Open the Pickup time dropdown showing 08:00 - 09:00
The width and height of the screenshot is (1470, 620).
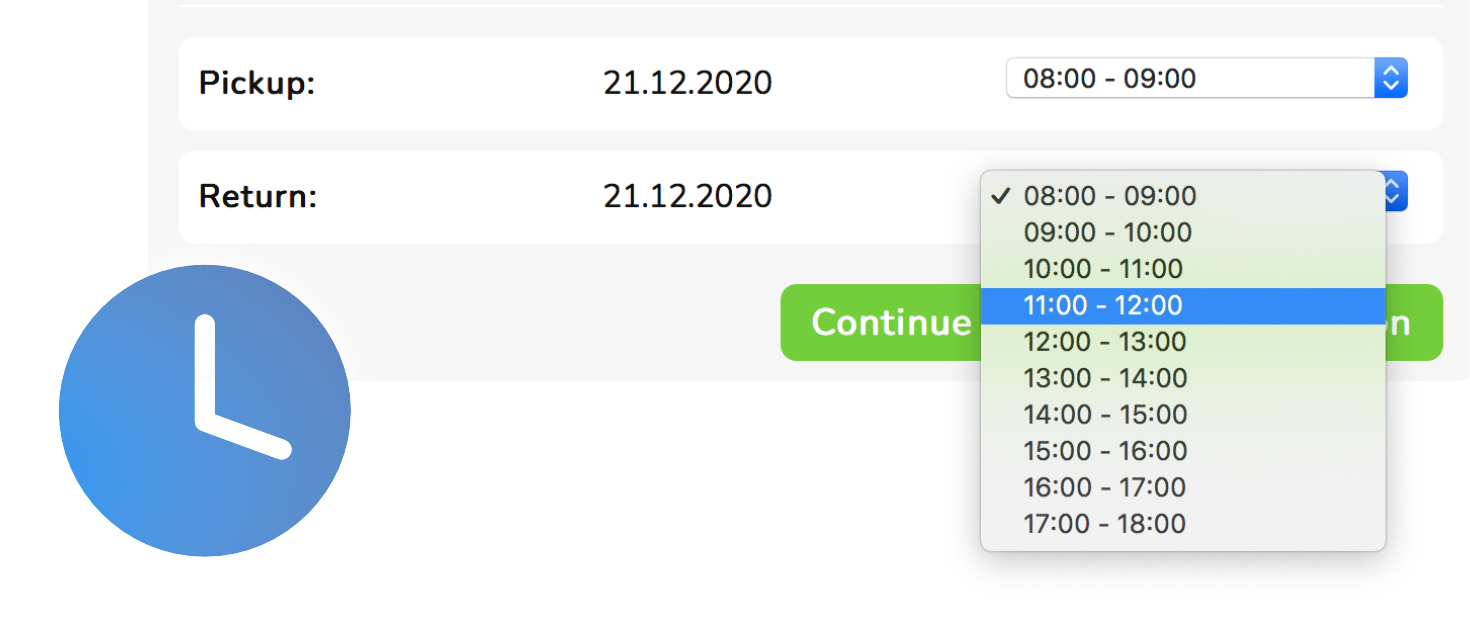click(x=1206, y=78)
